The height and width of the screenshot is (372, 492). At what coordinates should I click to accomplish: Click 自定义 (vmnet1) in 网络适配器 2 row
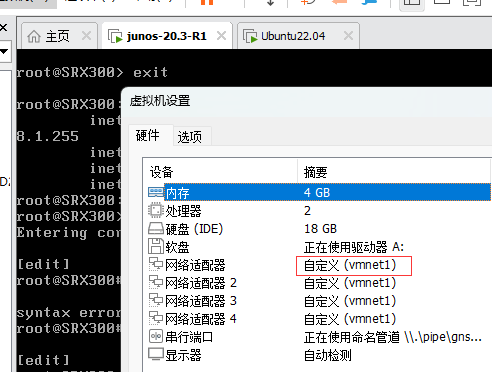pyautogui.click(x=350, y=283)
